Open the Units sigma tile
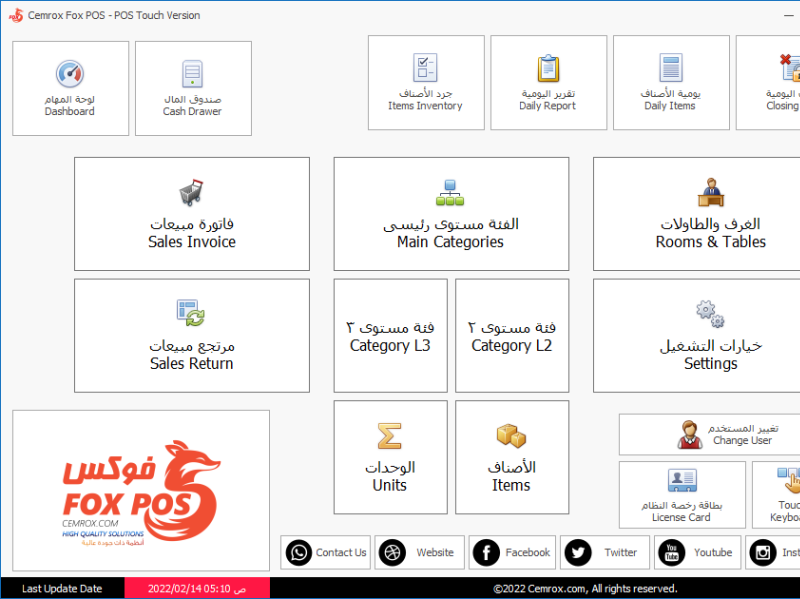Image resolution: width=800 pixels, height=599 pixels. coord(390,458)
